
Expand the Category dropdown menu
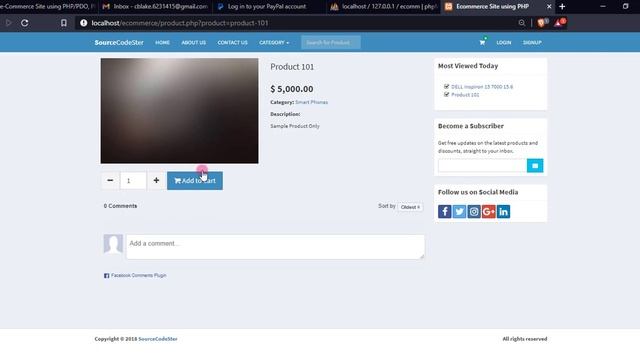(x=274, y=42)
